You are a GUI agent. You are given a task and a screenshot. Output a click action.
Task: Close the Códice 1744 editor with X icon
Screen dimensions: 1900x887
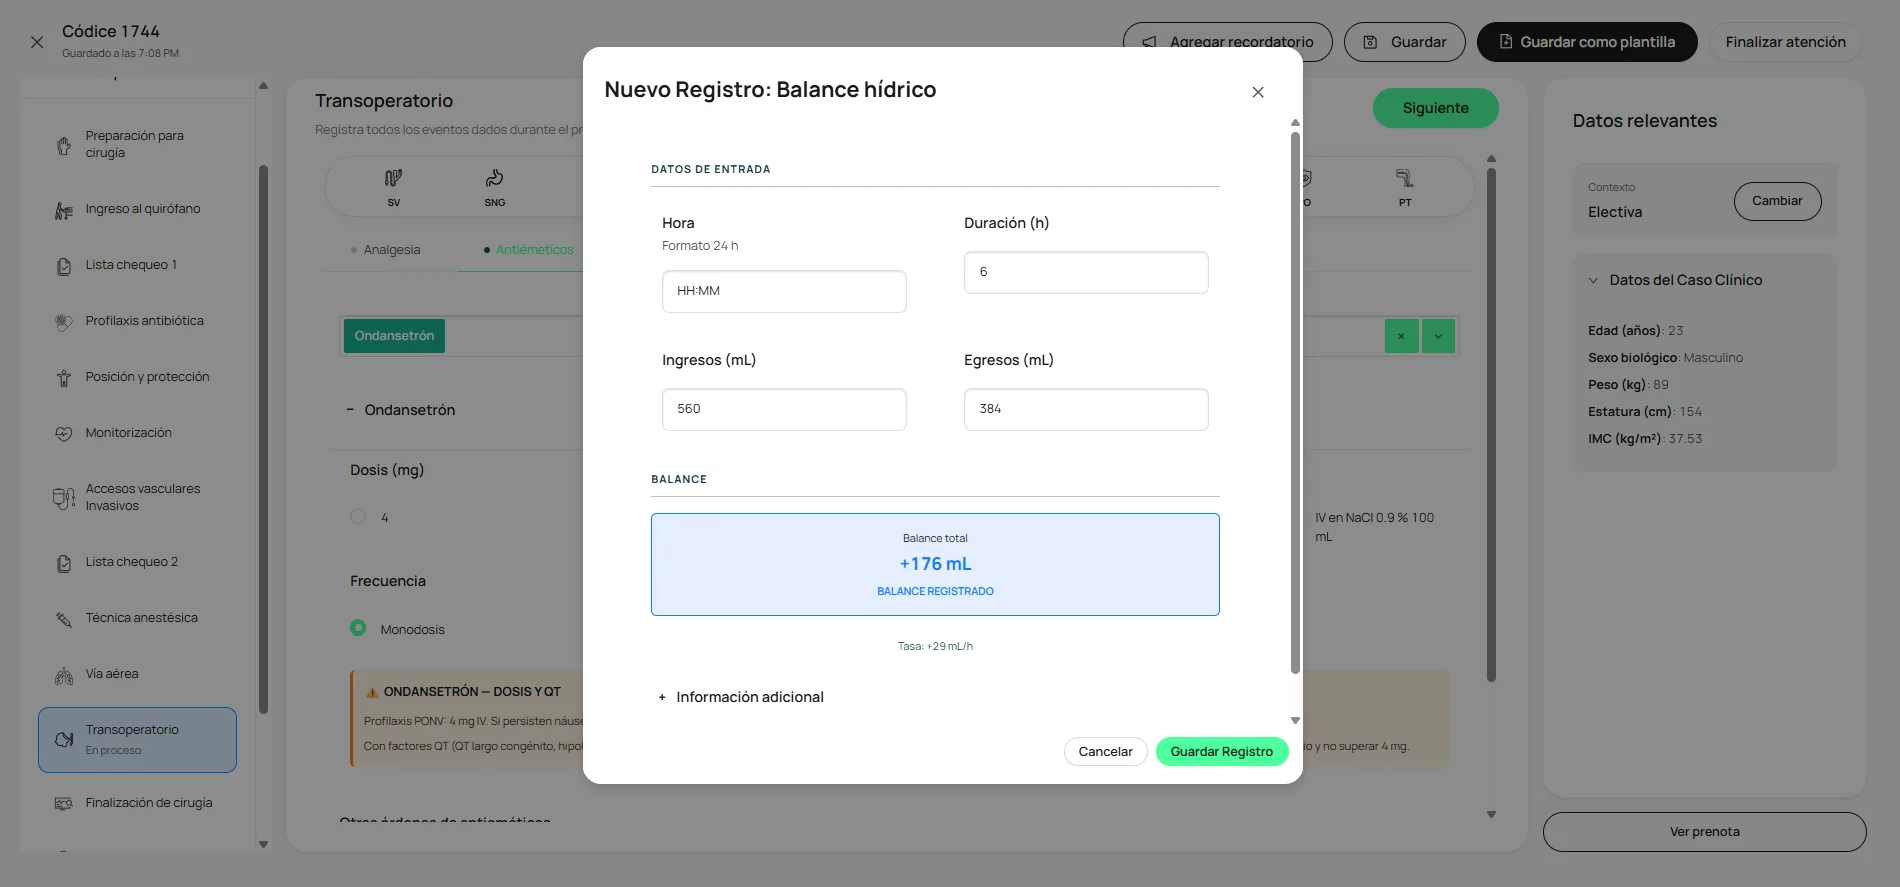click(x=37, y=42)
